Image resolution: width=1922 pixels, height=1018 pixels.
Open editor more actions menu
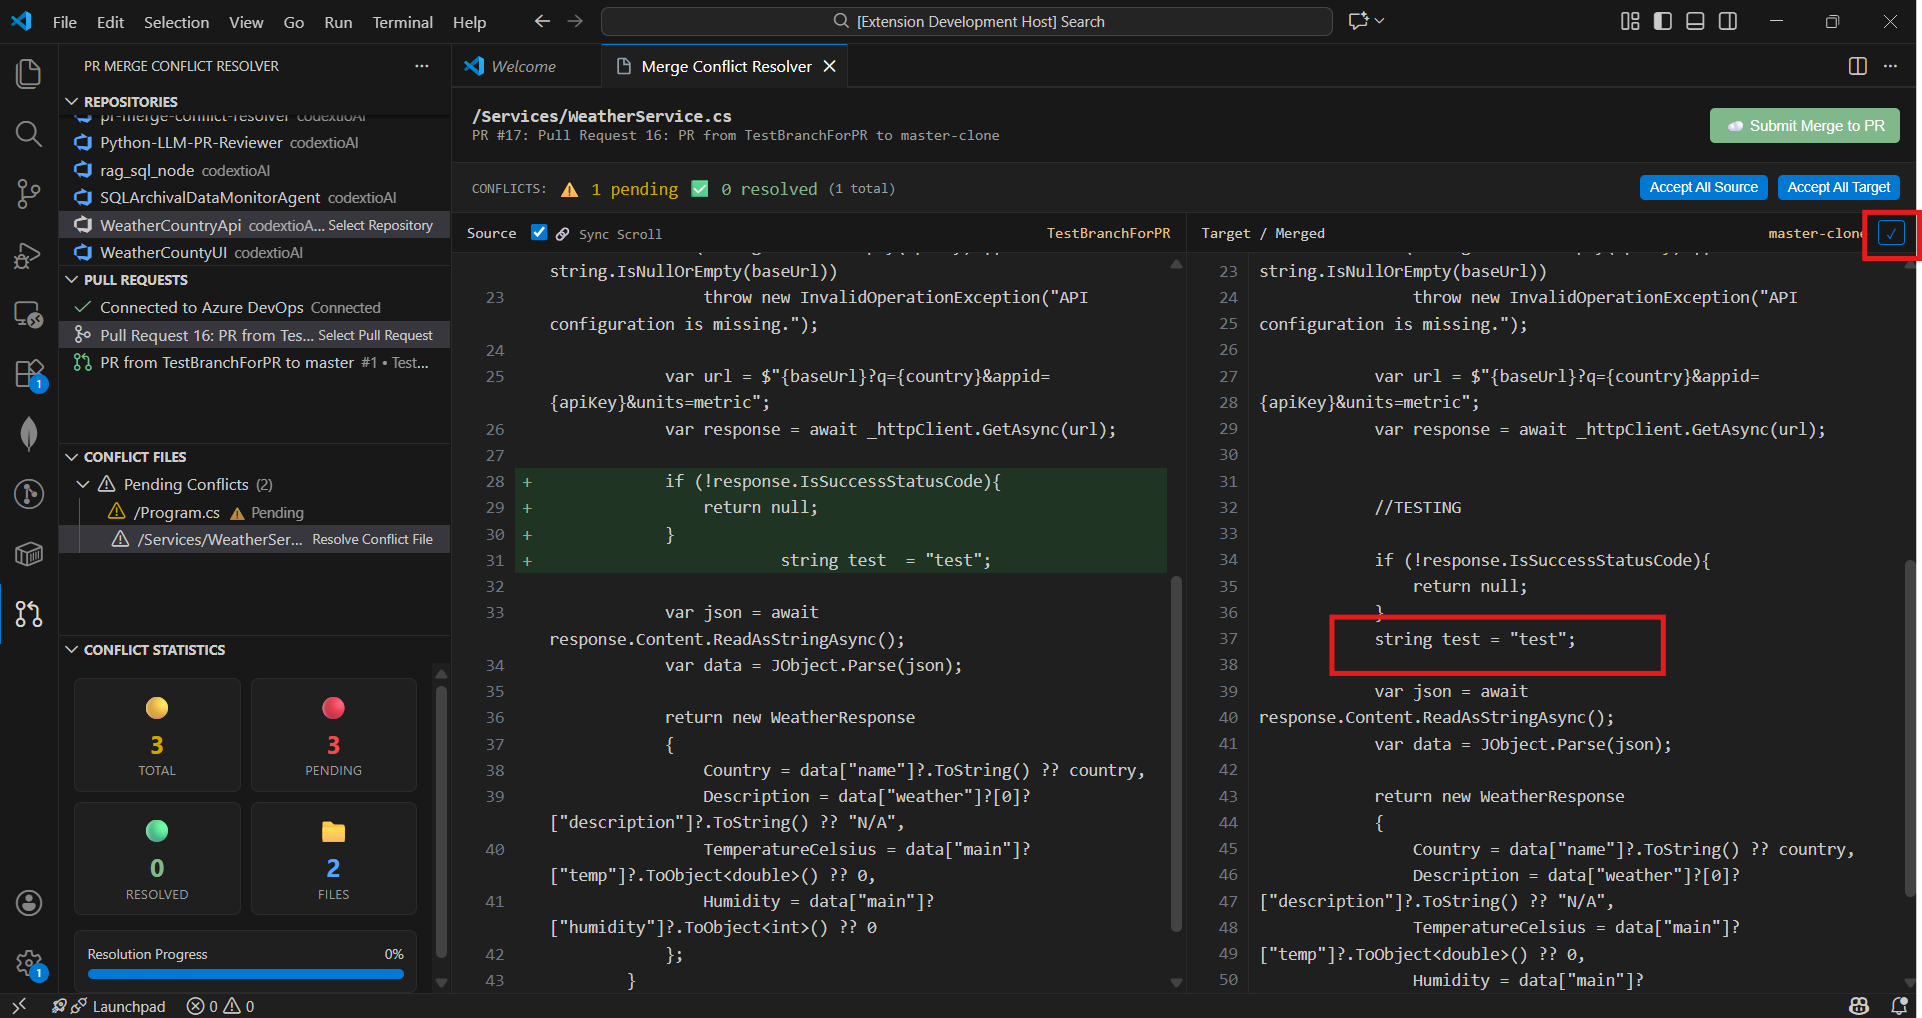[1890, 66]
